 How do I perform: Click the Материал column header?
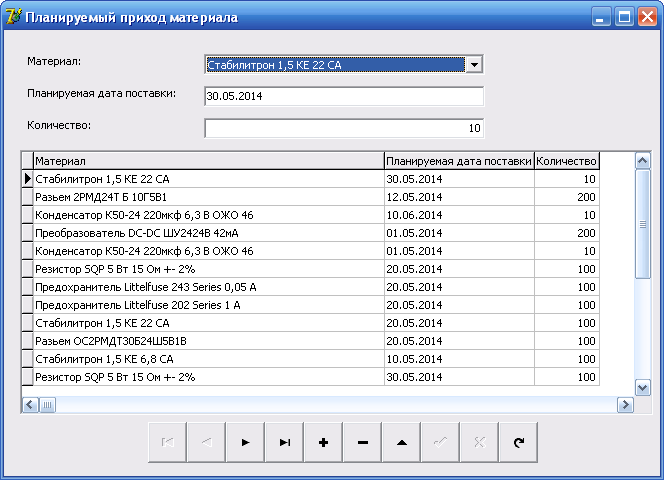tap(208, 160)
